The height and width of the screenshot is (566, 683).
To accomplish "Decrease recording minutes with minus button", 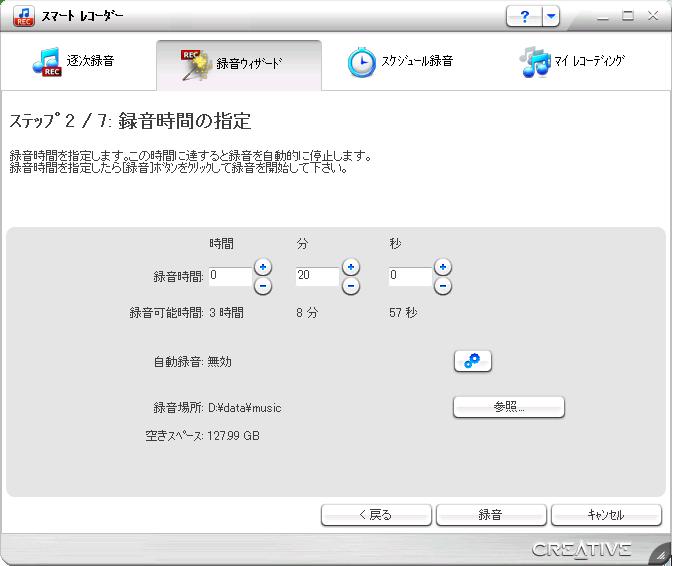I will tap(351, 286).
